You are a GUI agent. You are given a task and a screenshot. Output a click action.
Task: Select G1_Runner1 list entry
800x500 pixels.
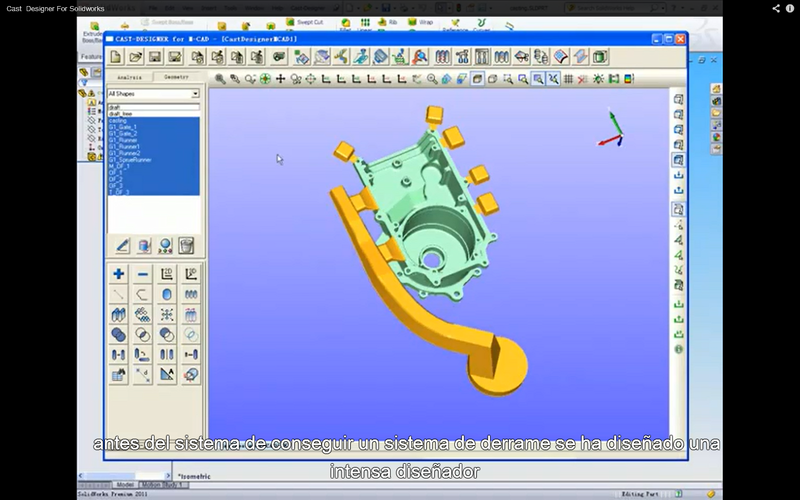click(x=153, y=146)
